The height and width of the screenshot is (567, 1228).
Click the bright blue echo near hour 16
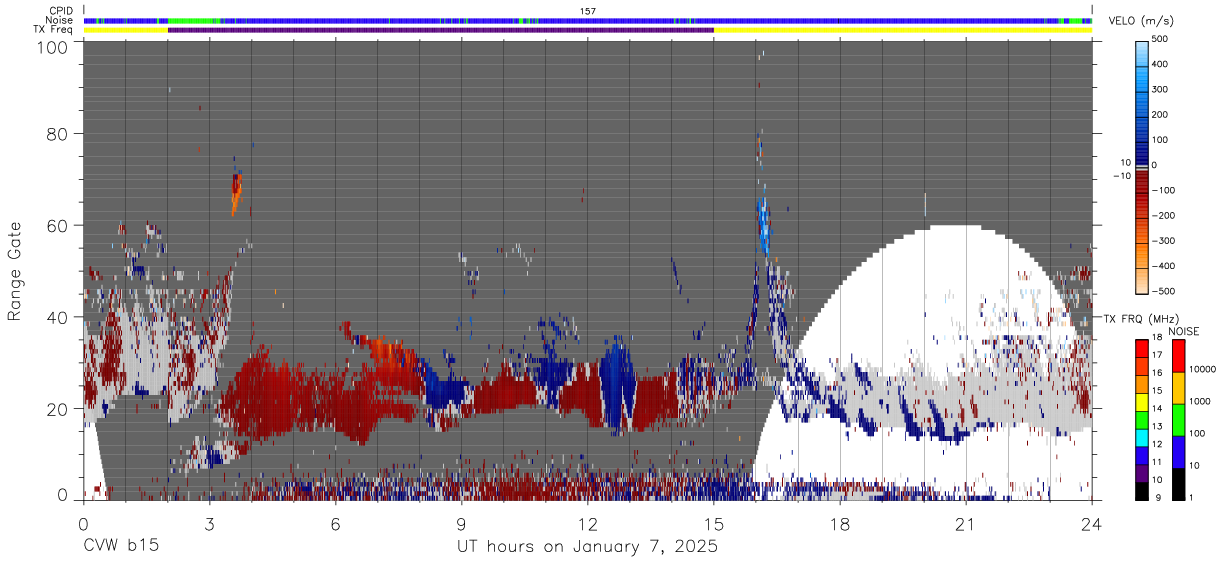pyautogui.click(x=763, y=225)
